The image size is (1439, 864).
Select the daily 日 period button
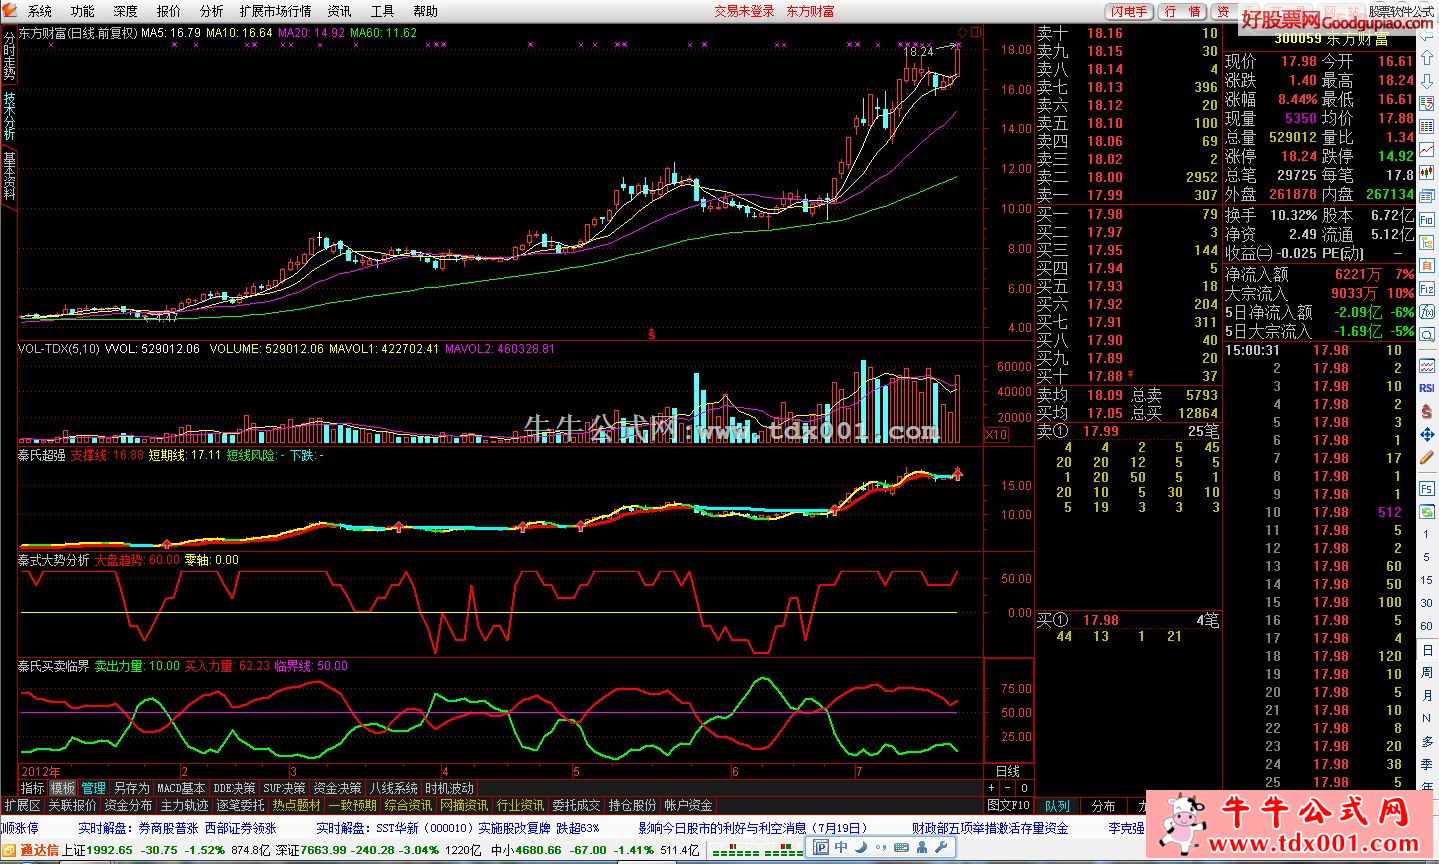pyautogui.click(x=1427, y=650)
